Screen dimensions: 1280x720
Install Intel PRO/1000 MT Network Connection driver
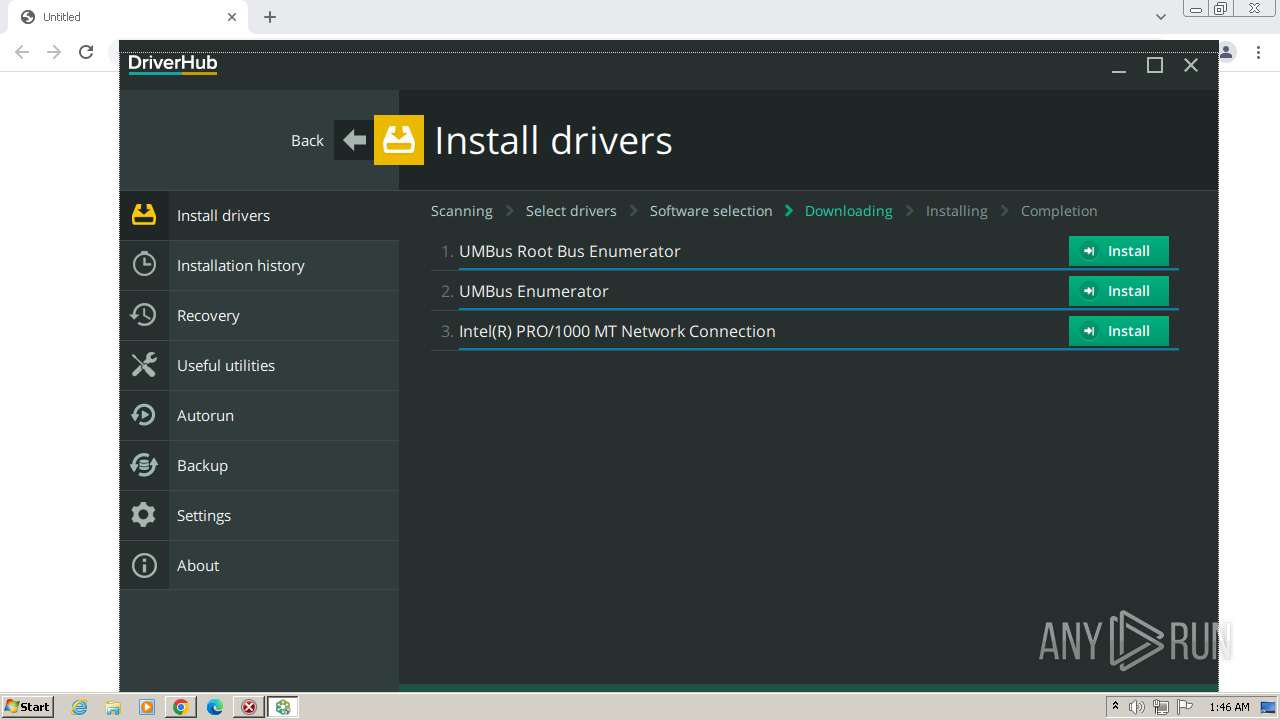(x=1118, y=331)
